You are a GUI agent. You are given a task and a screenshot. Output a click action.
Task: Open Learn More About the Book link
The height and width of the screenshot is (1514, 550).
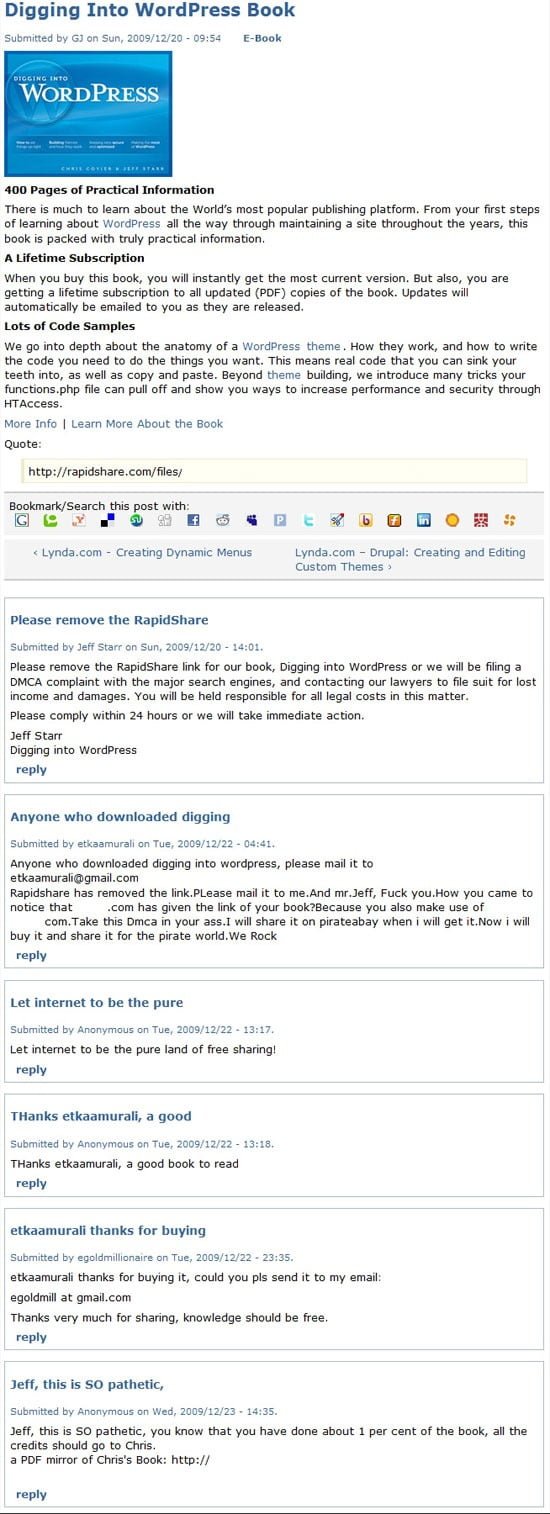147,424
